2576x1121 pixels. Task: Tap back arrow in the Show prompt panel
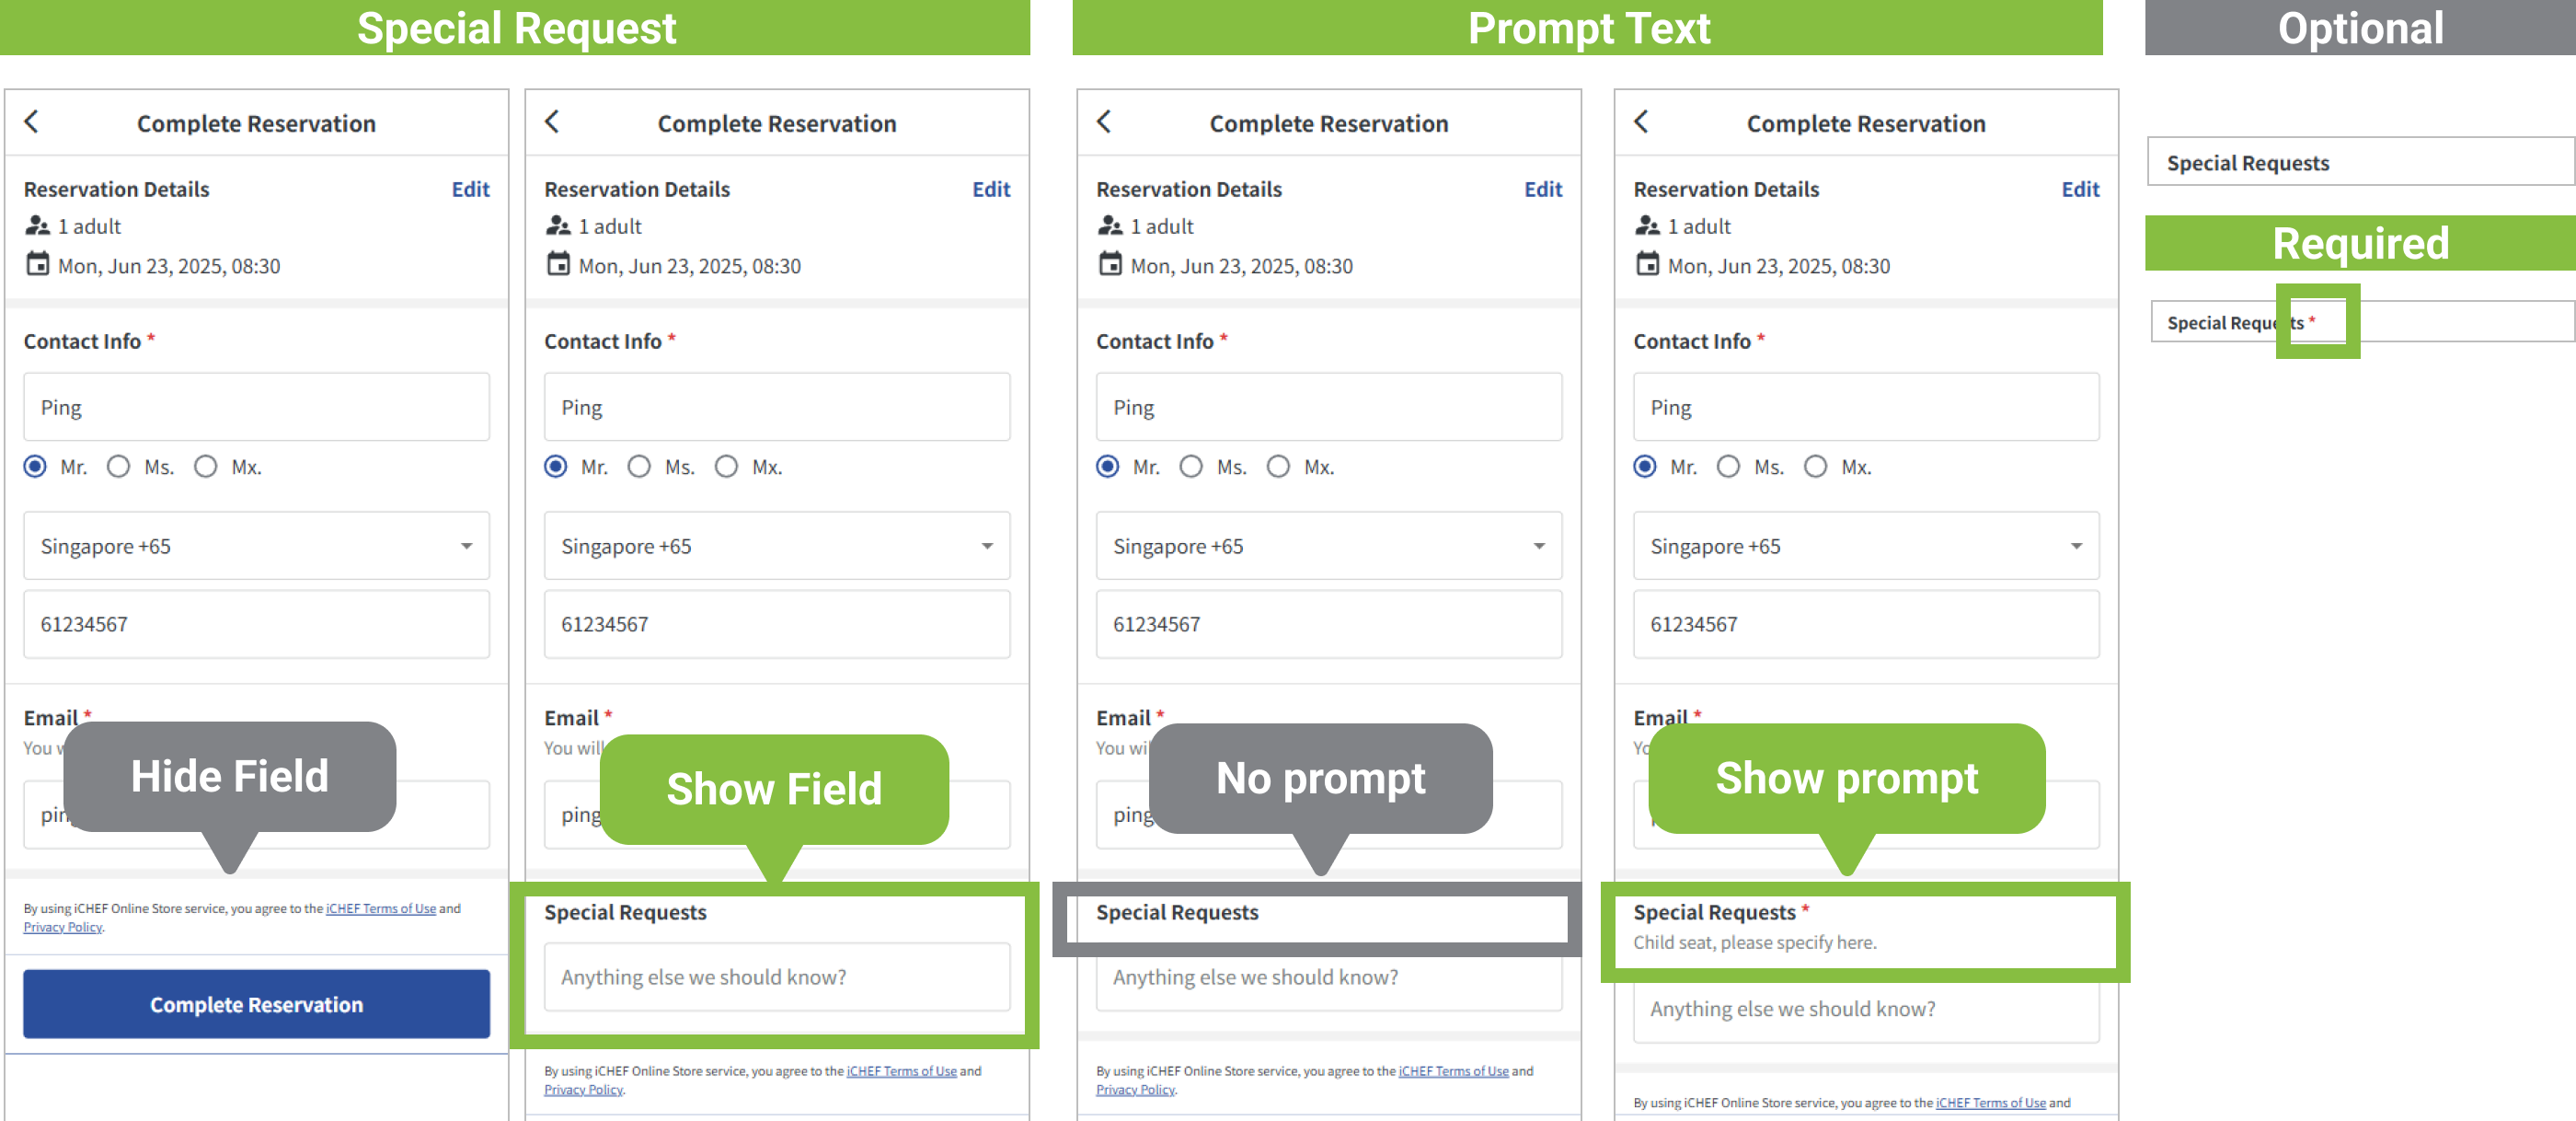1641,122
